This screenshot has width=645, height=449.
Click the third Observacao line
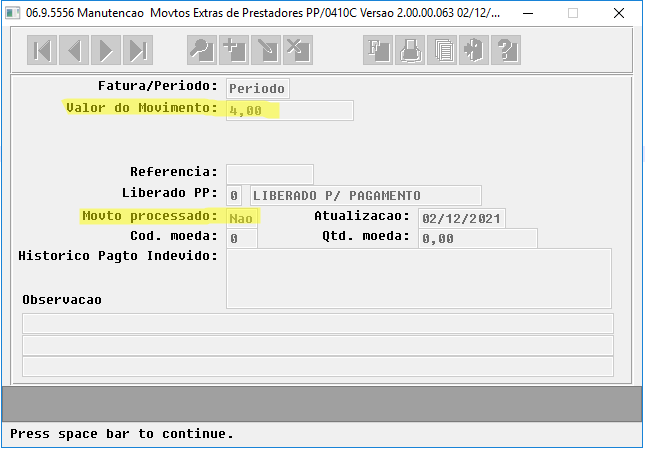tap(318, 367)
